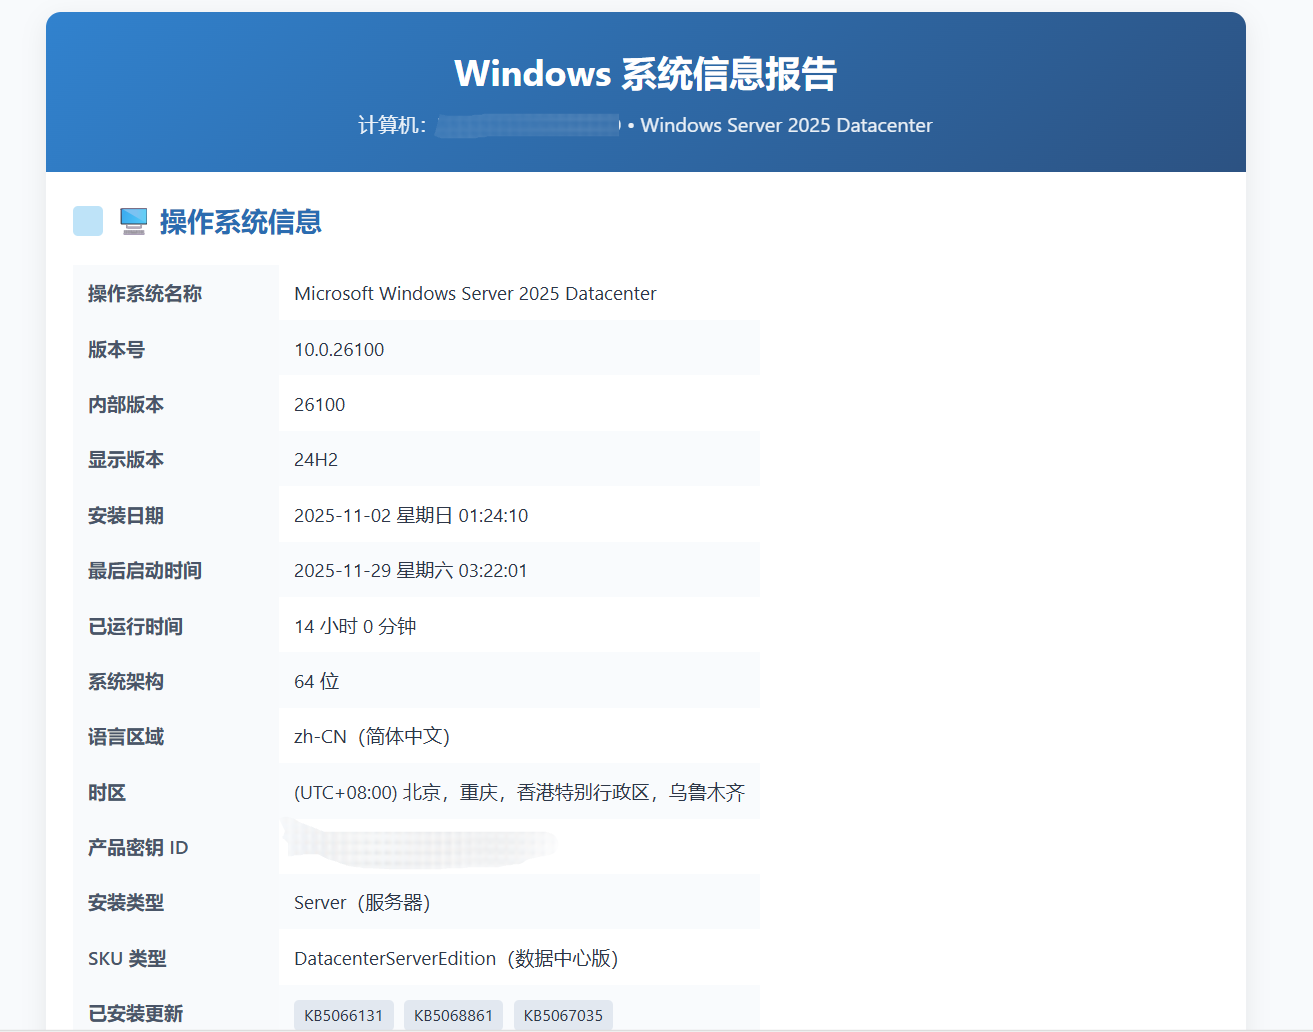Viewport: 1313px width, 1032px height.
Task: Click the Windows 系统信息报告 page title
Action: pyautogui.click(x=646, y=74)
